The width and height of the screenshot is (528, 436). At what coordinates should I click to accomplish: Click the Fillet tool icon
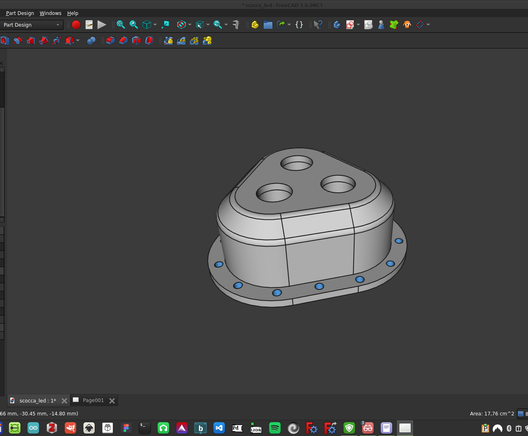click(x=110, y=41)
